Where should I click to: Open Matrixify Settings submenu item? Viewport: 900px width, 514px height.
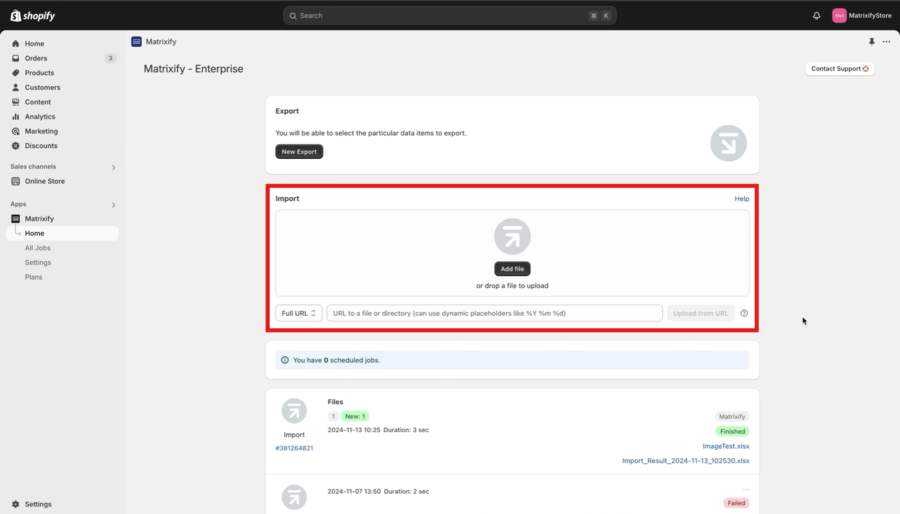tap(38, 263)
